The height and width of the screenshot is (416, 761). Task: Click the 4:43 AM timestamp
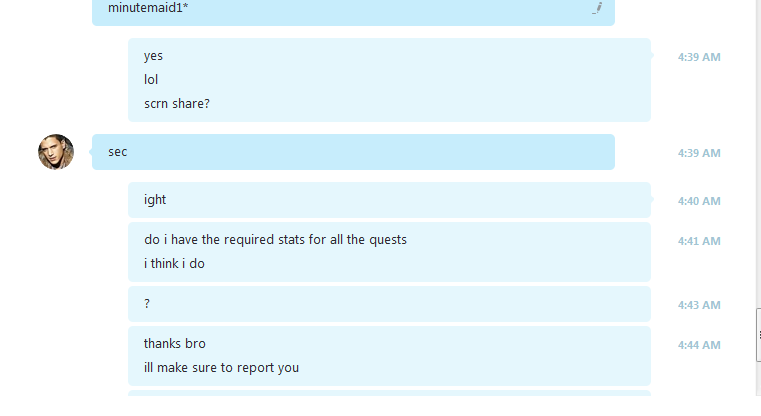click(x=699, y=305)
